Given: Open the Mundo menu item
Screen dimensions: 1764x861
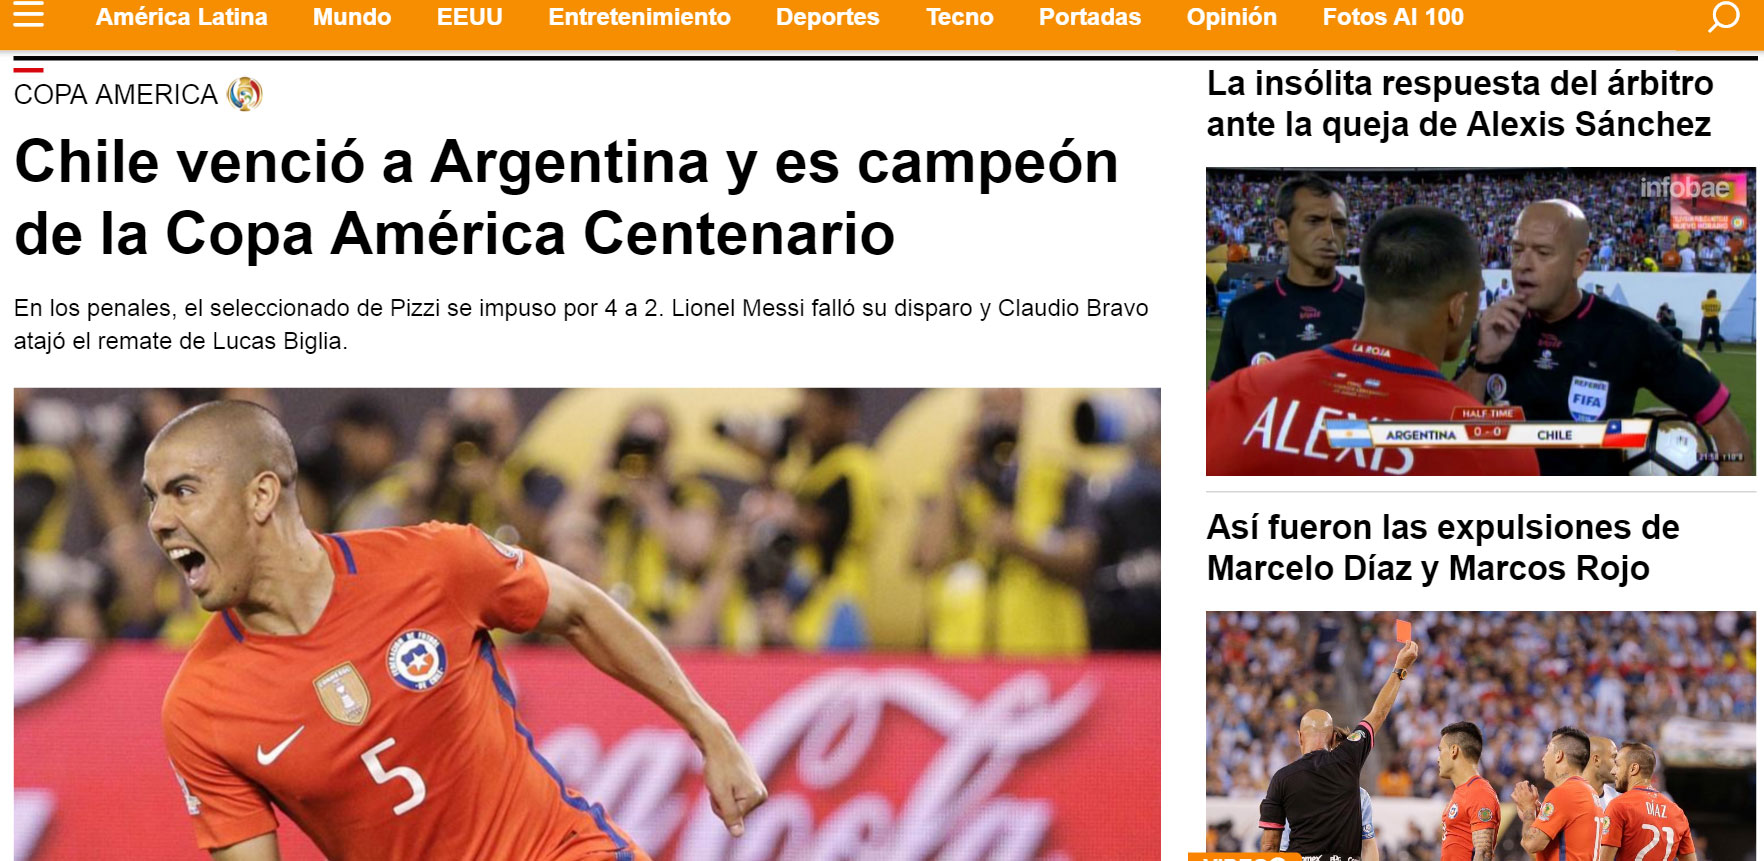Looking at the screenshot, I should tap(352, 17).
